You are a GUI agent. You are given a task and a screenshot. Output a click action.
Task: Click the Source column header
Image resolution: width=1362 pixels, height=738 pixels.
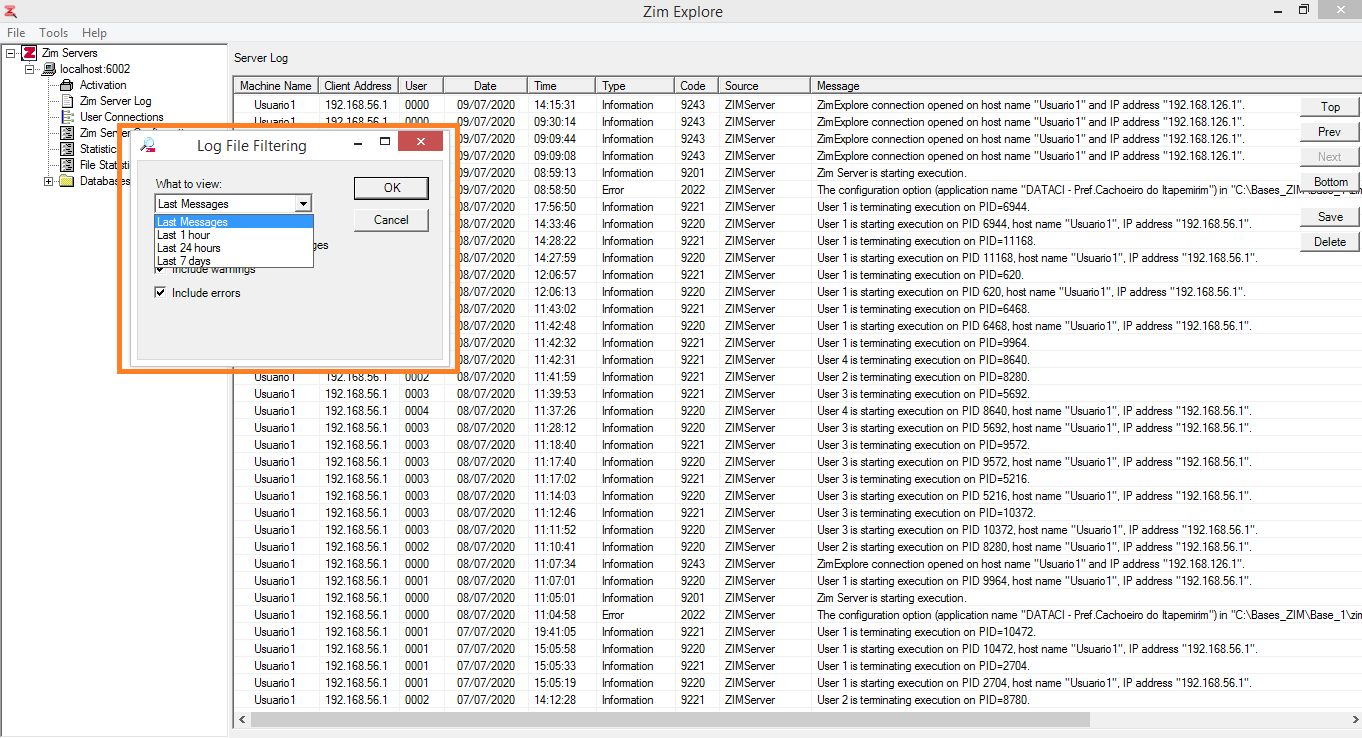[x=764, y=86]
